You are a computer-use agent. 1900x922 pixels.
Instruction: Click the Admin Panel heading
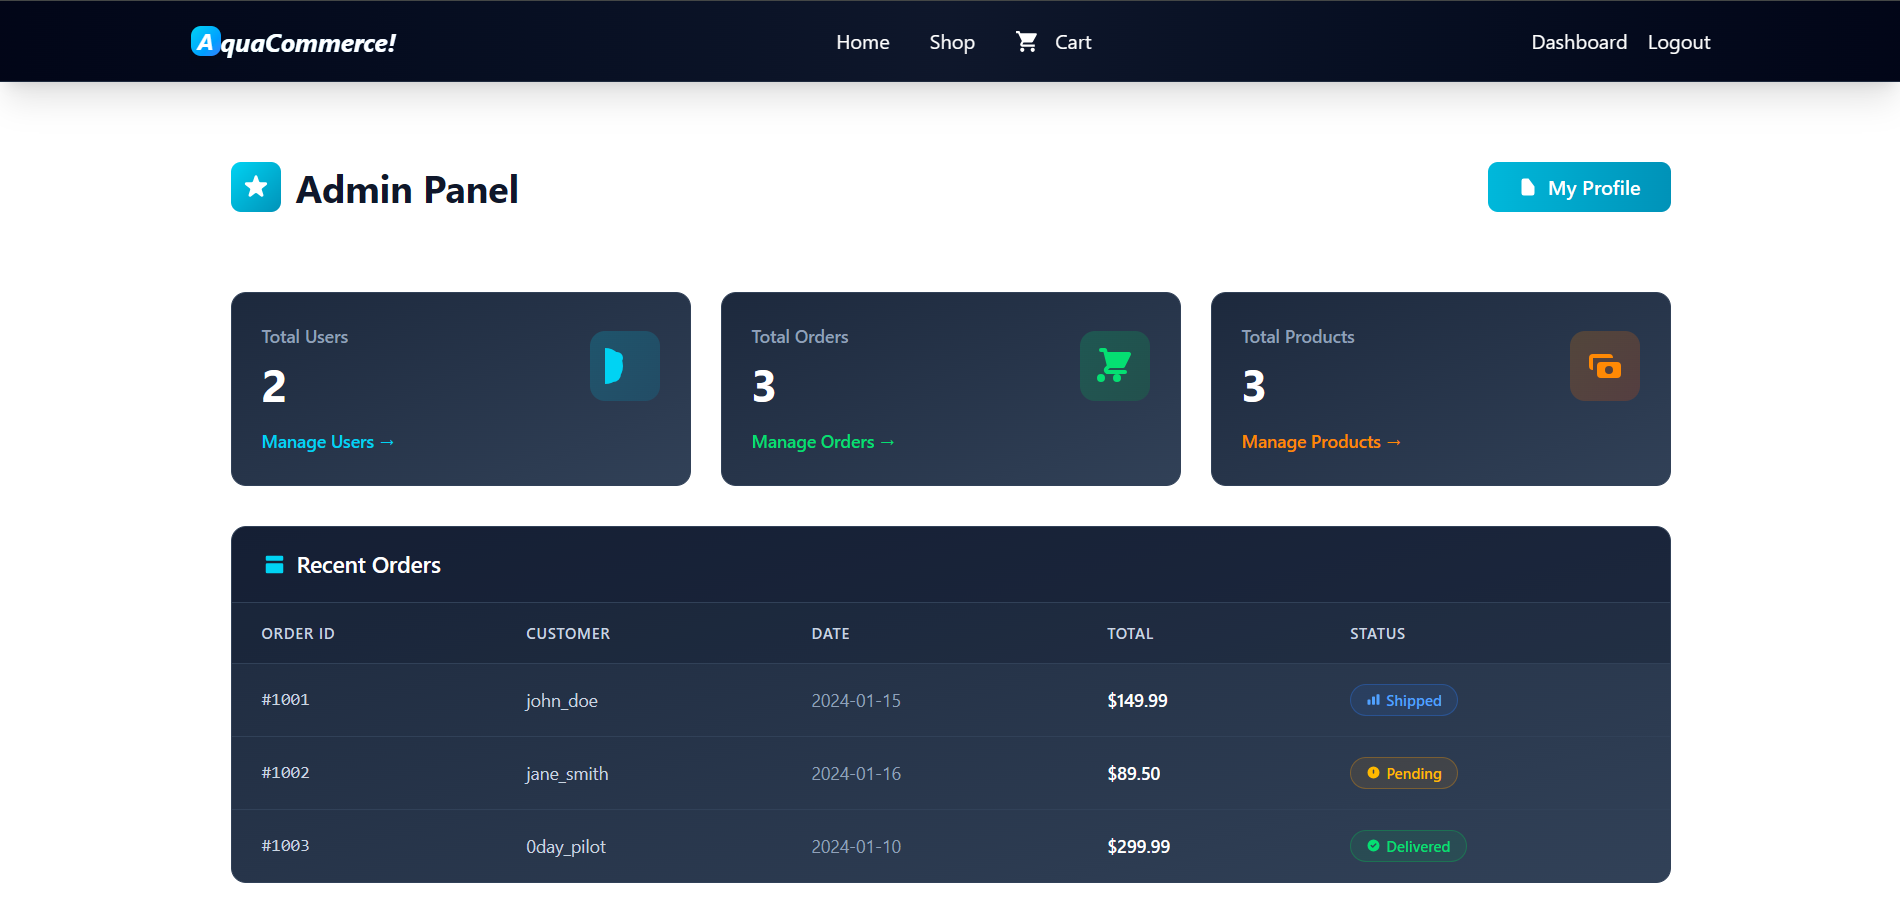coord(407,189)
